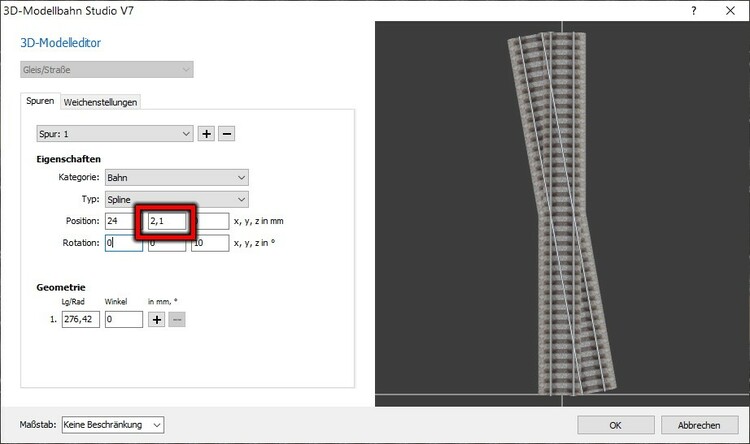Click the track model in 3D preview
Screen dimensions: 750x444
pos(561,213)
